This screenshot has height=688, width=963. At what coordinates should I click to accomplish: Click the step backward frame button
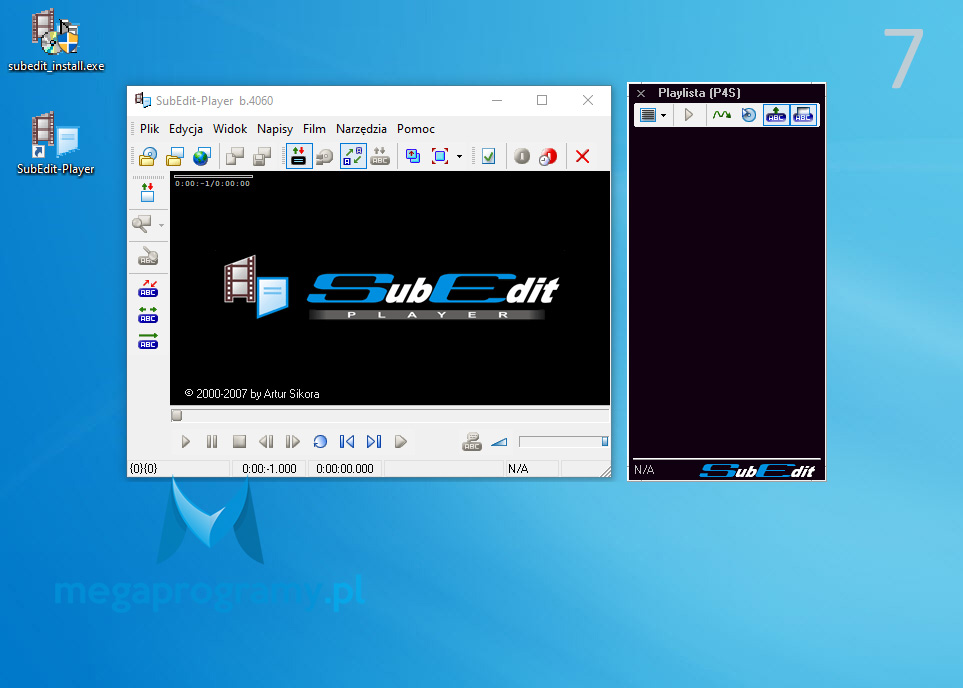266,442
